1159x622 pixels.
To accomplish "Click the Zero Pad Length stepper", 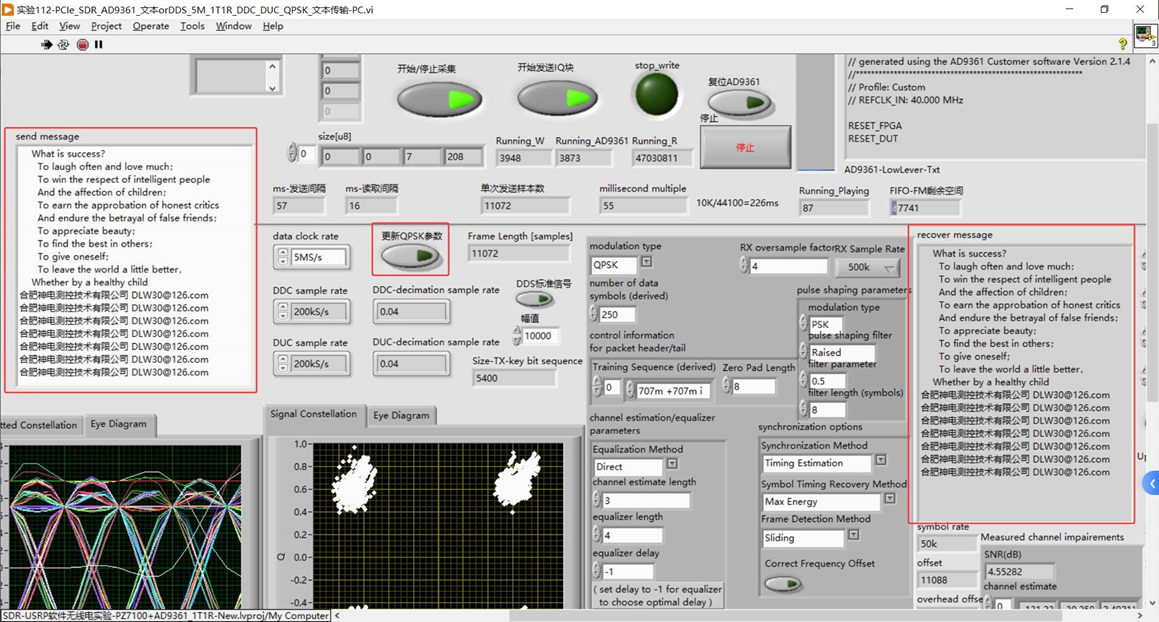I will [x=726, y=385].
